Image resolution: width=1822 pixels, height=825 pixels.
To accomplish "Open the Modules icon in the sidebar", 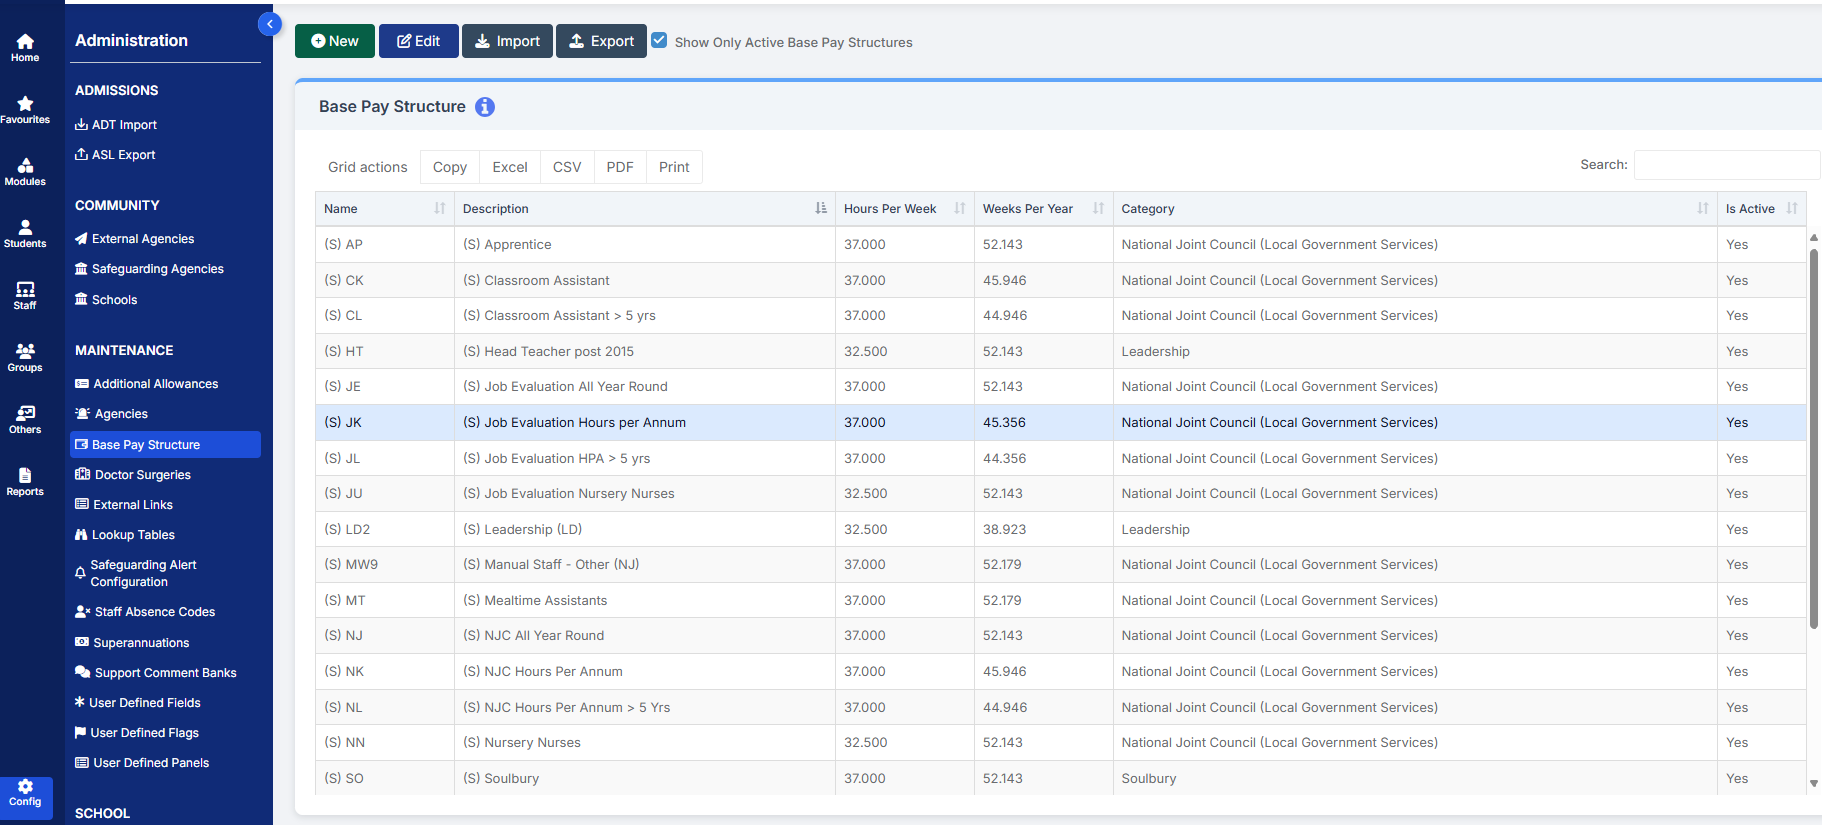I will 25,171.
